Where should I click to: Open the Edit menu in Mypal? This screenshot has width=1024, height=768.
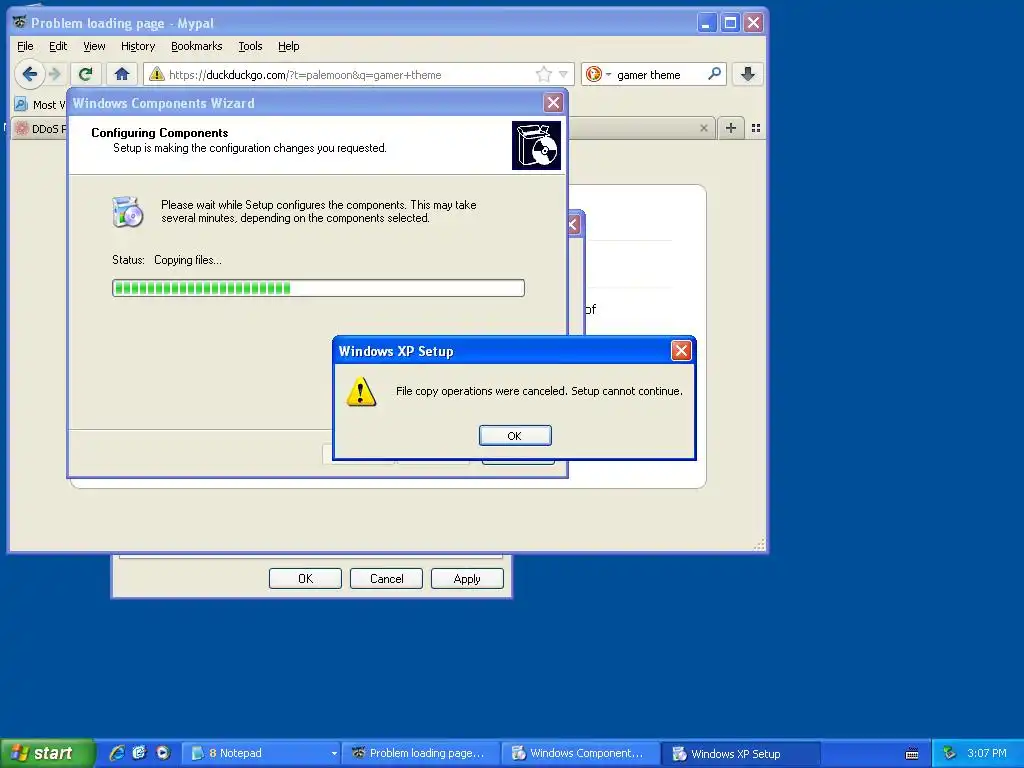[x=58, y=46]
